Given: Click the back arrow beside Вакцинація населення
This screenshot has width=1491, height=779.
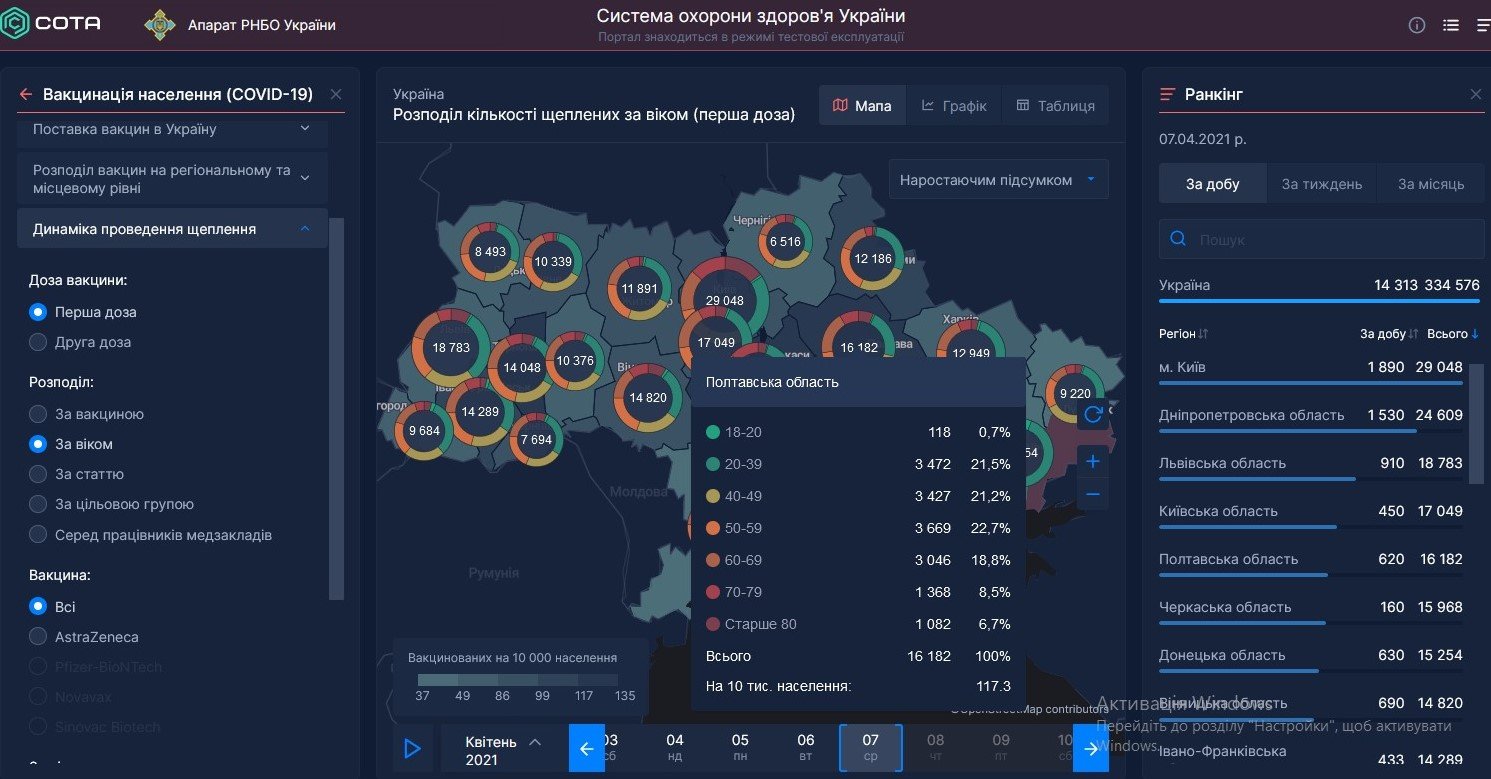Looking at the screenshot, I should 26,94.
